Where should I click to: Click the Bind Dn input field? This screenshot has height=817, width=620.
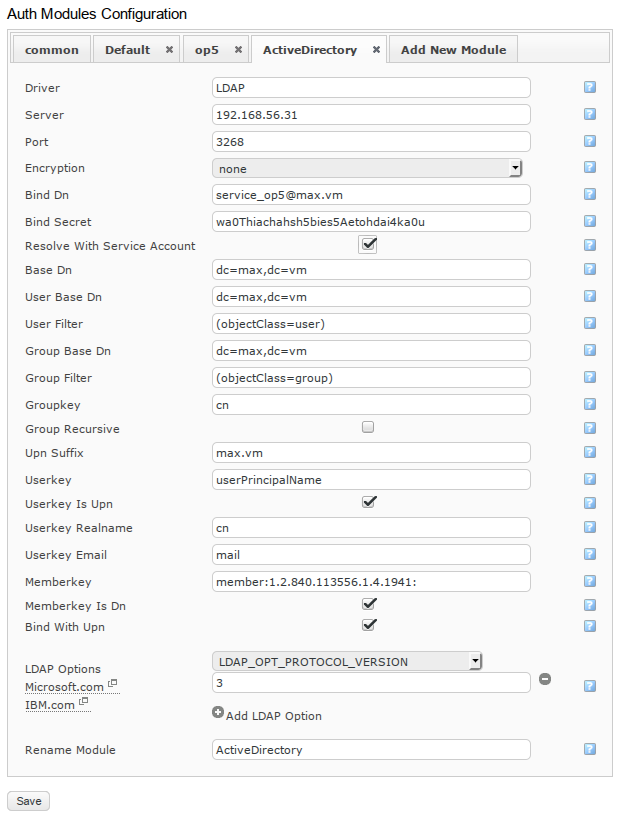(x=371, y=195)
